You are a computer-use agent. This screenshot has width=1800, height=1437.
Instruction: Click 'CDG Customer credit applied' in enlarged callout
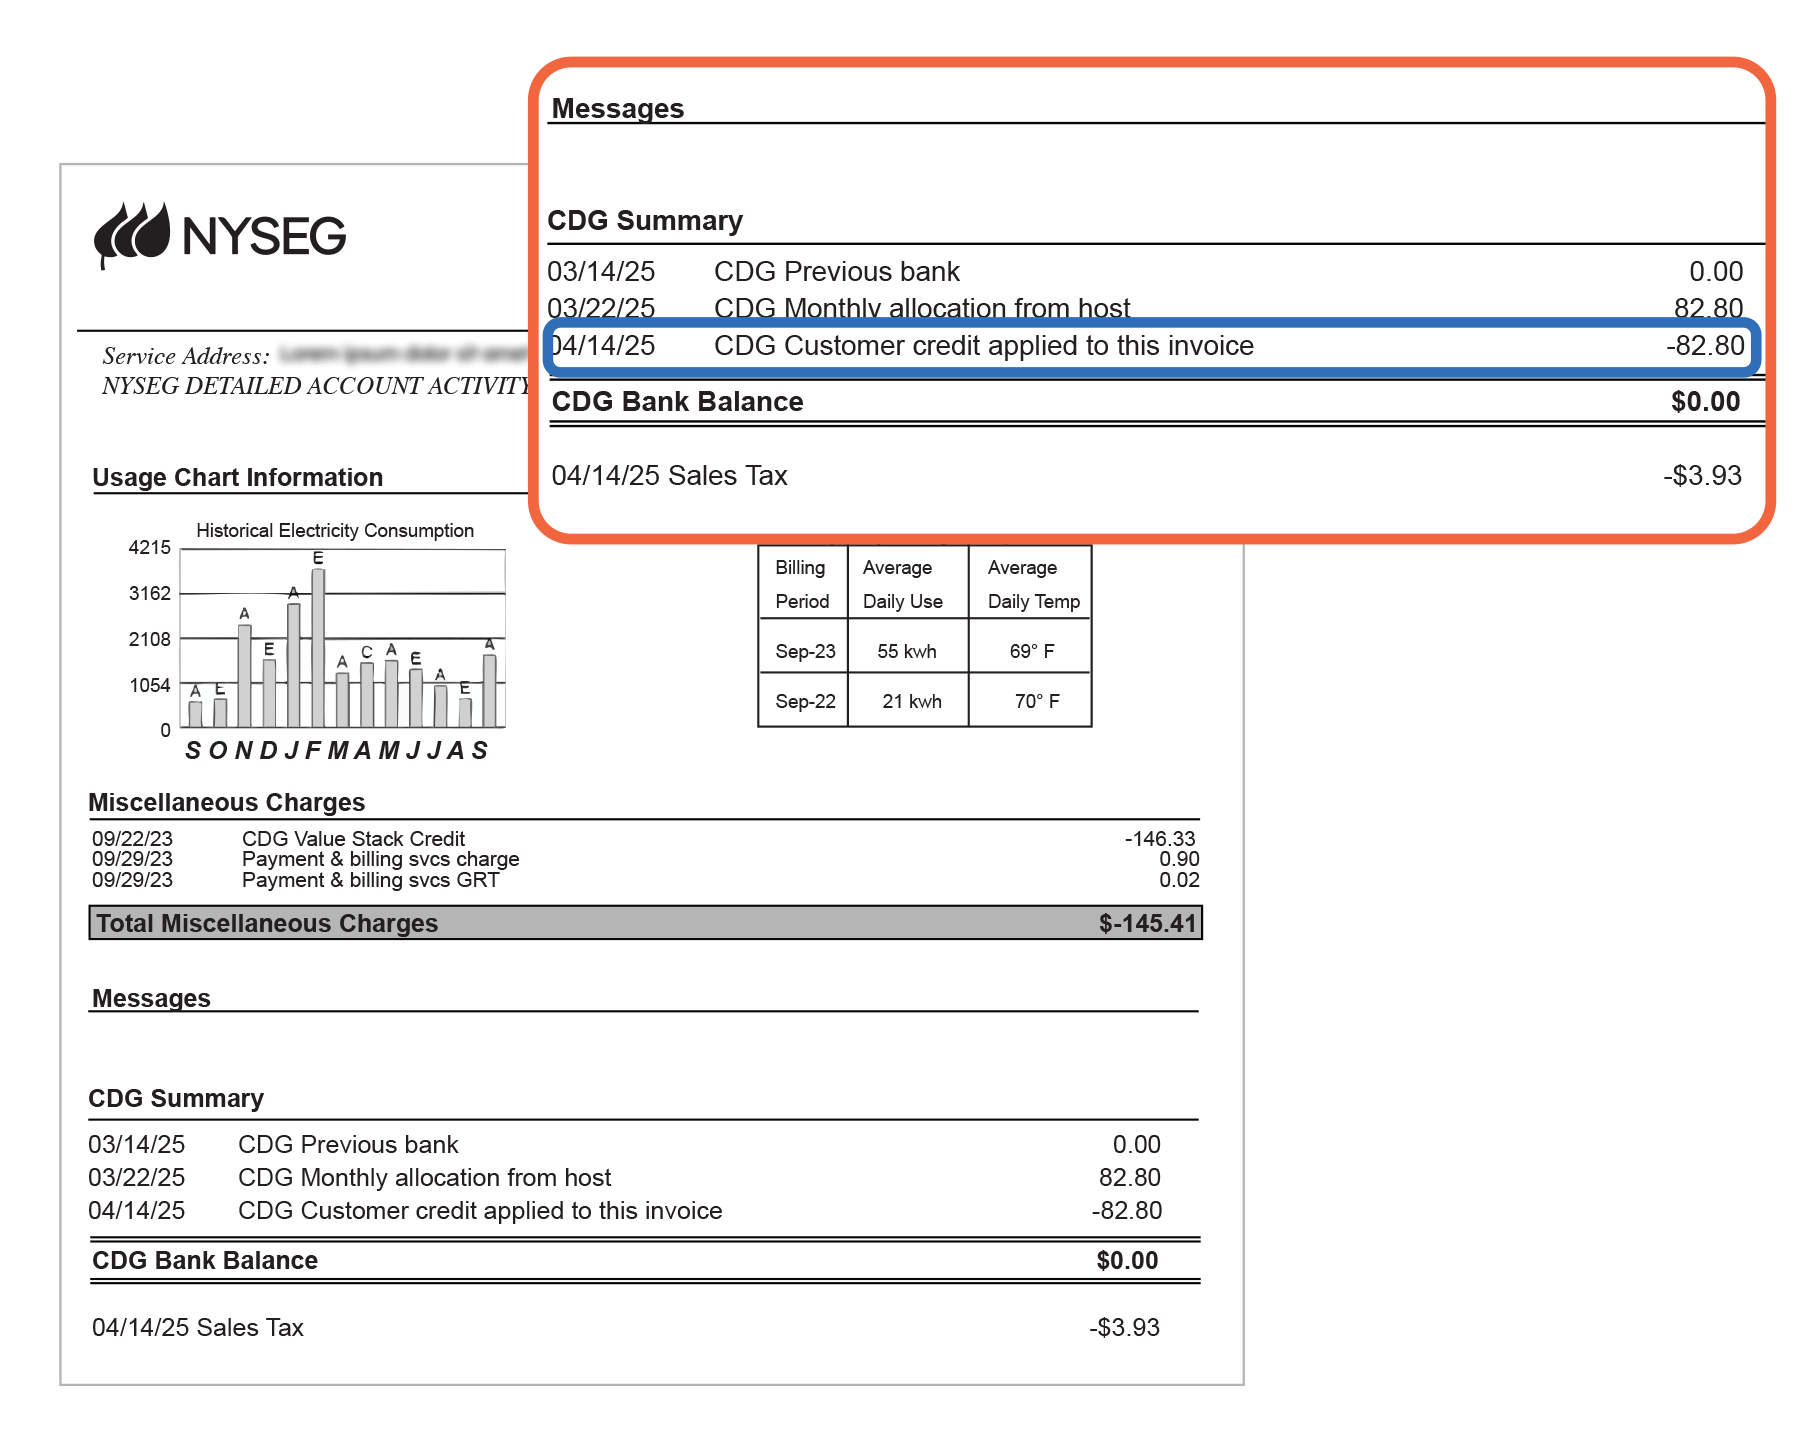pos(983,345)
